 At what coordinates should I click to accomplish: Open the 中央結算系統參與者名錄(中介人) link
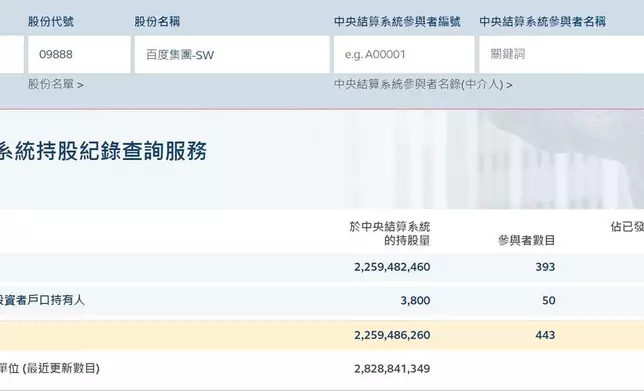(423, 85)
